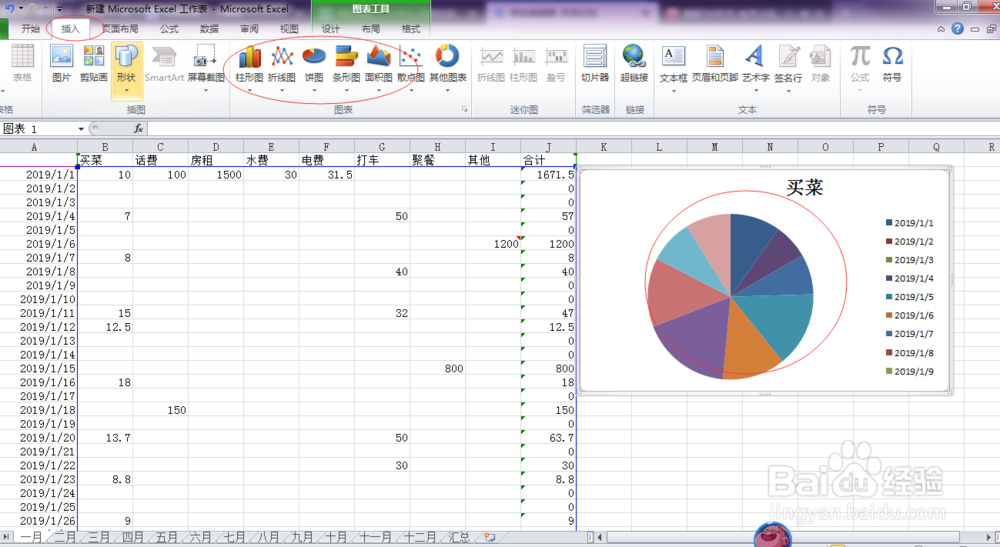Click the legend entry 2019/1/9
Screen dimensions: 1000x547
[909, 372]
